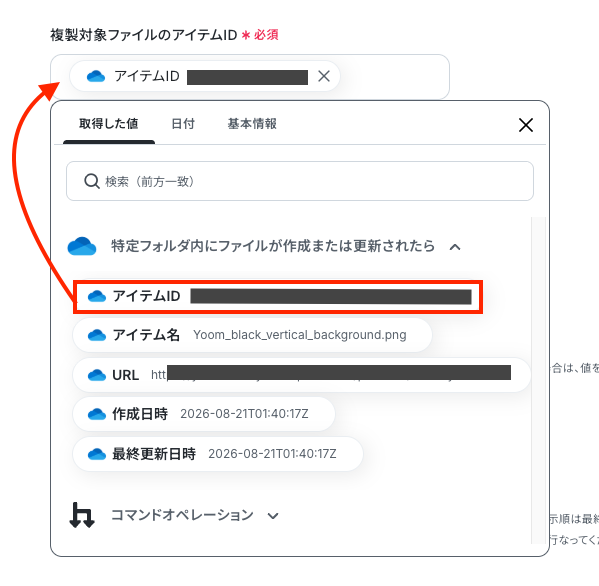Screen dimensions: 599x586
Task: Remove the アイテムID chip with its X icon
Action: [324, 76]
